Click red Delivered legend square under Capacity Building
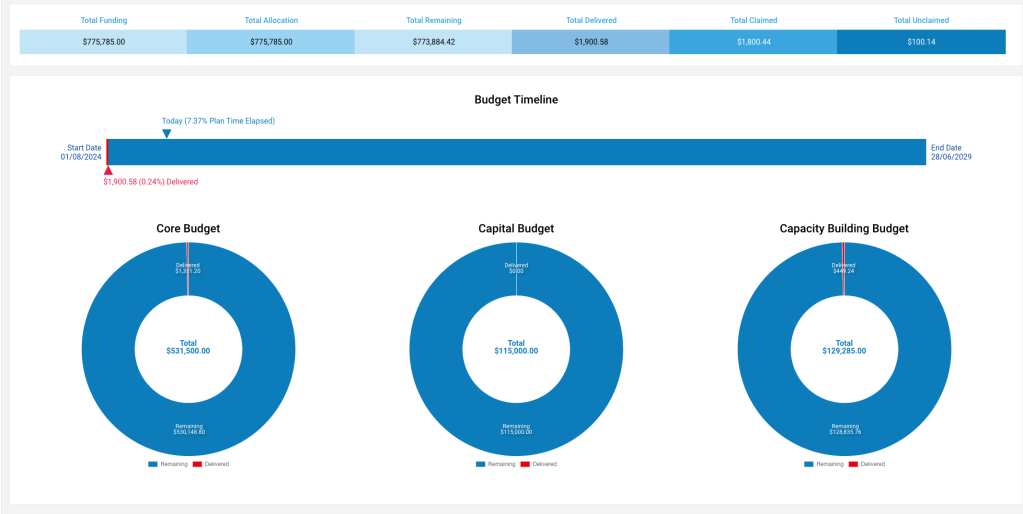Image resolution: width=1023 pixels, height=514 pixels. click(x=853, y=464)
